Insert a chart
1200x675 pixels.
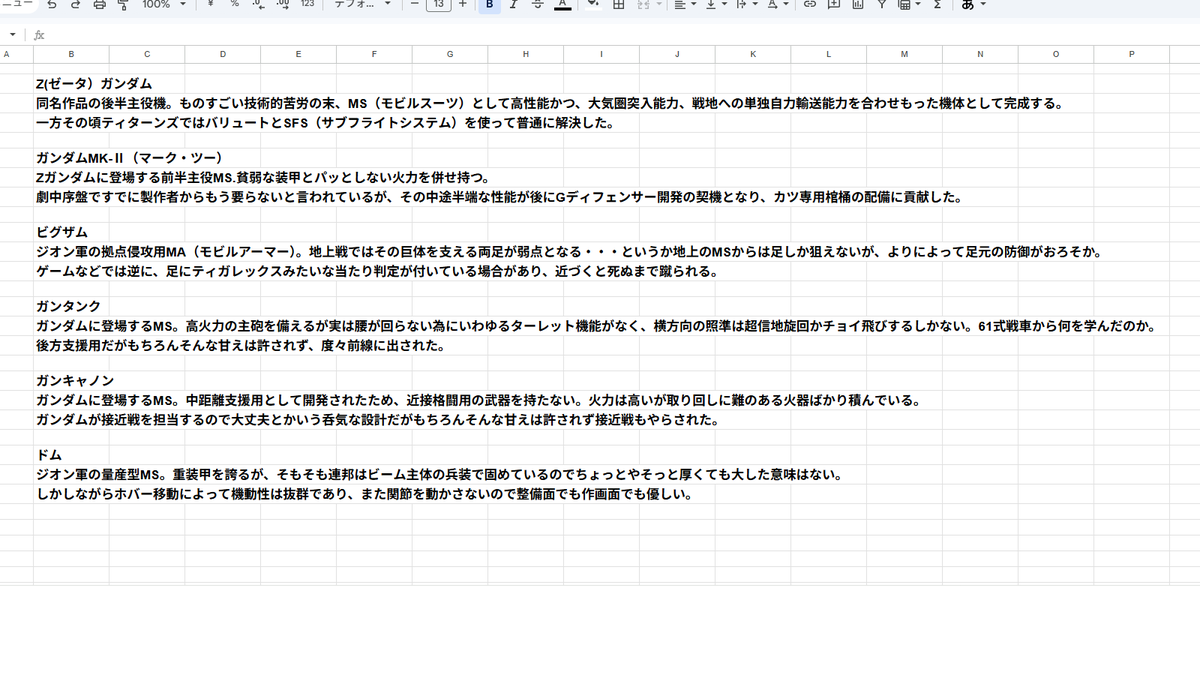tap(858, 5)
